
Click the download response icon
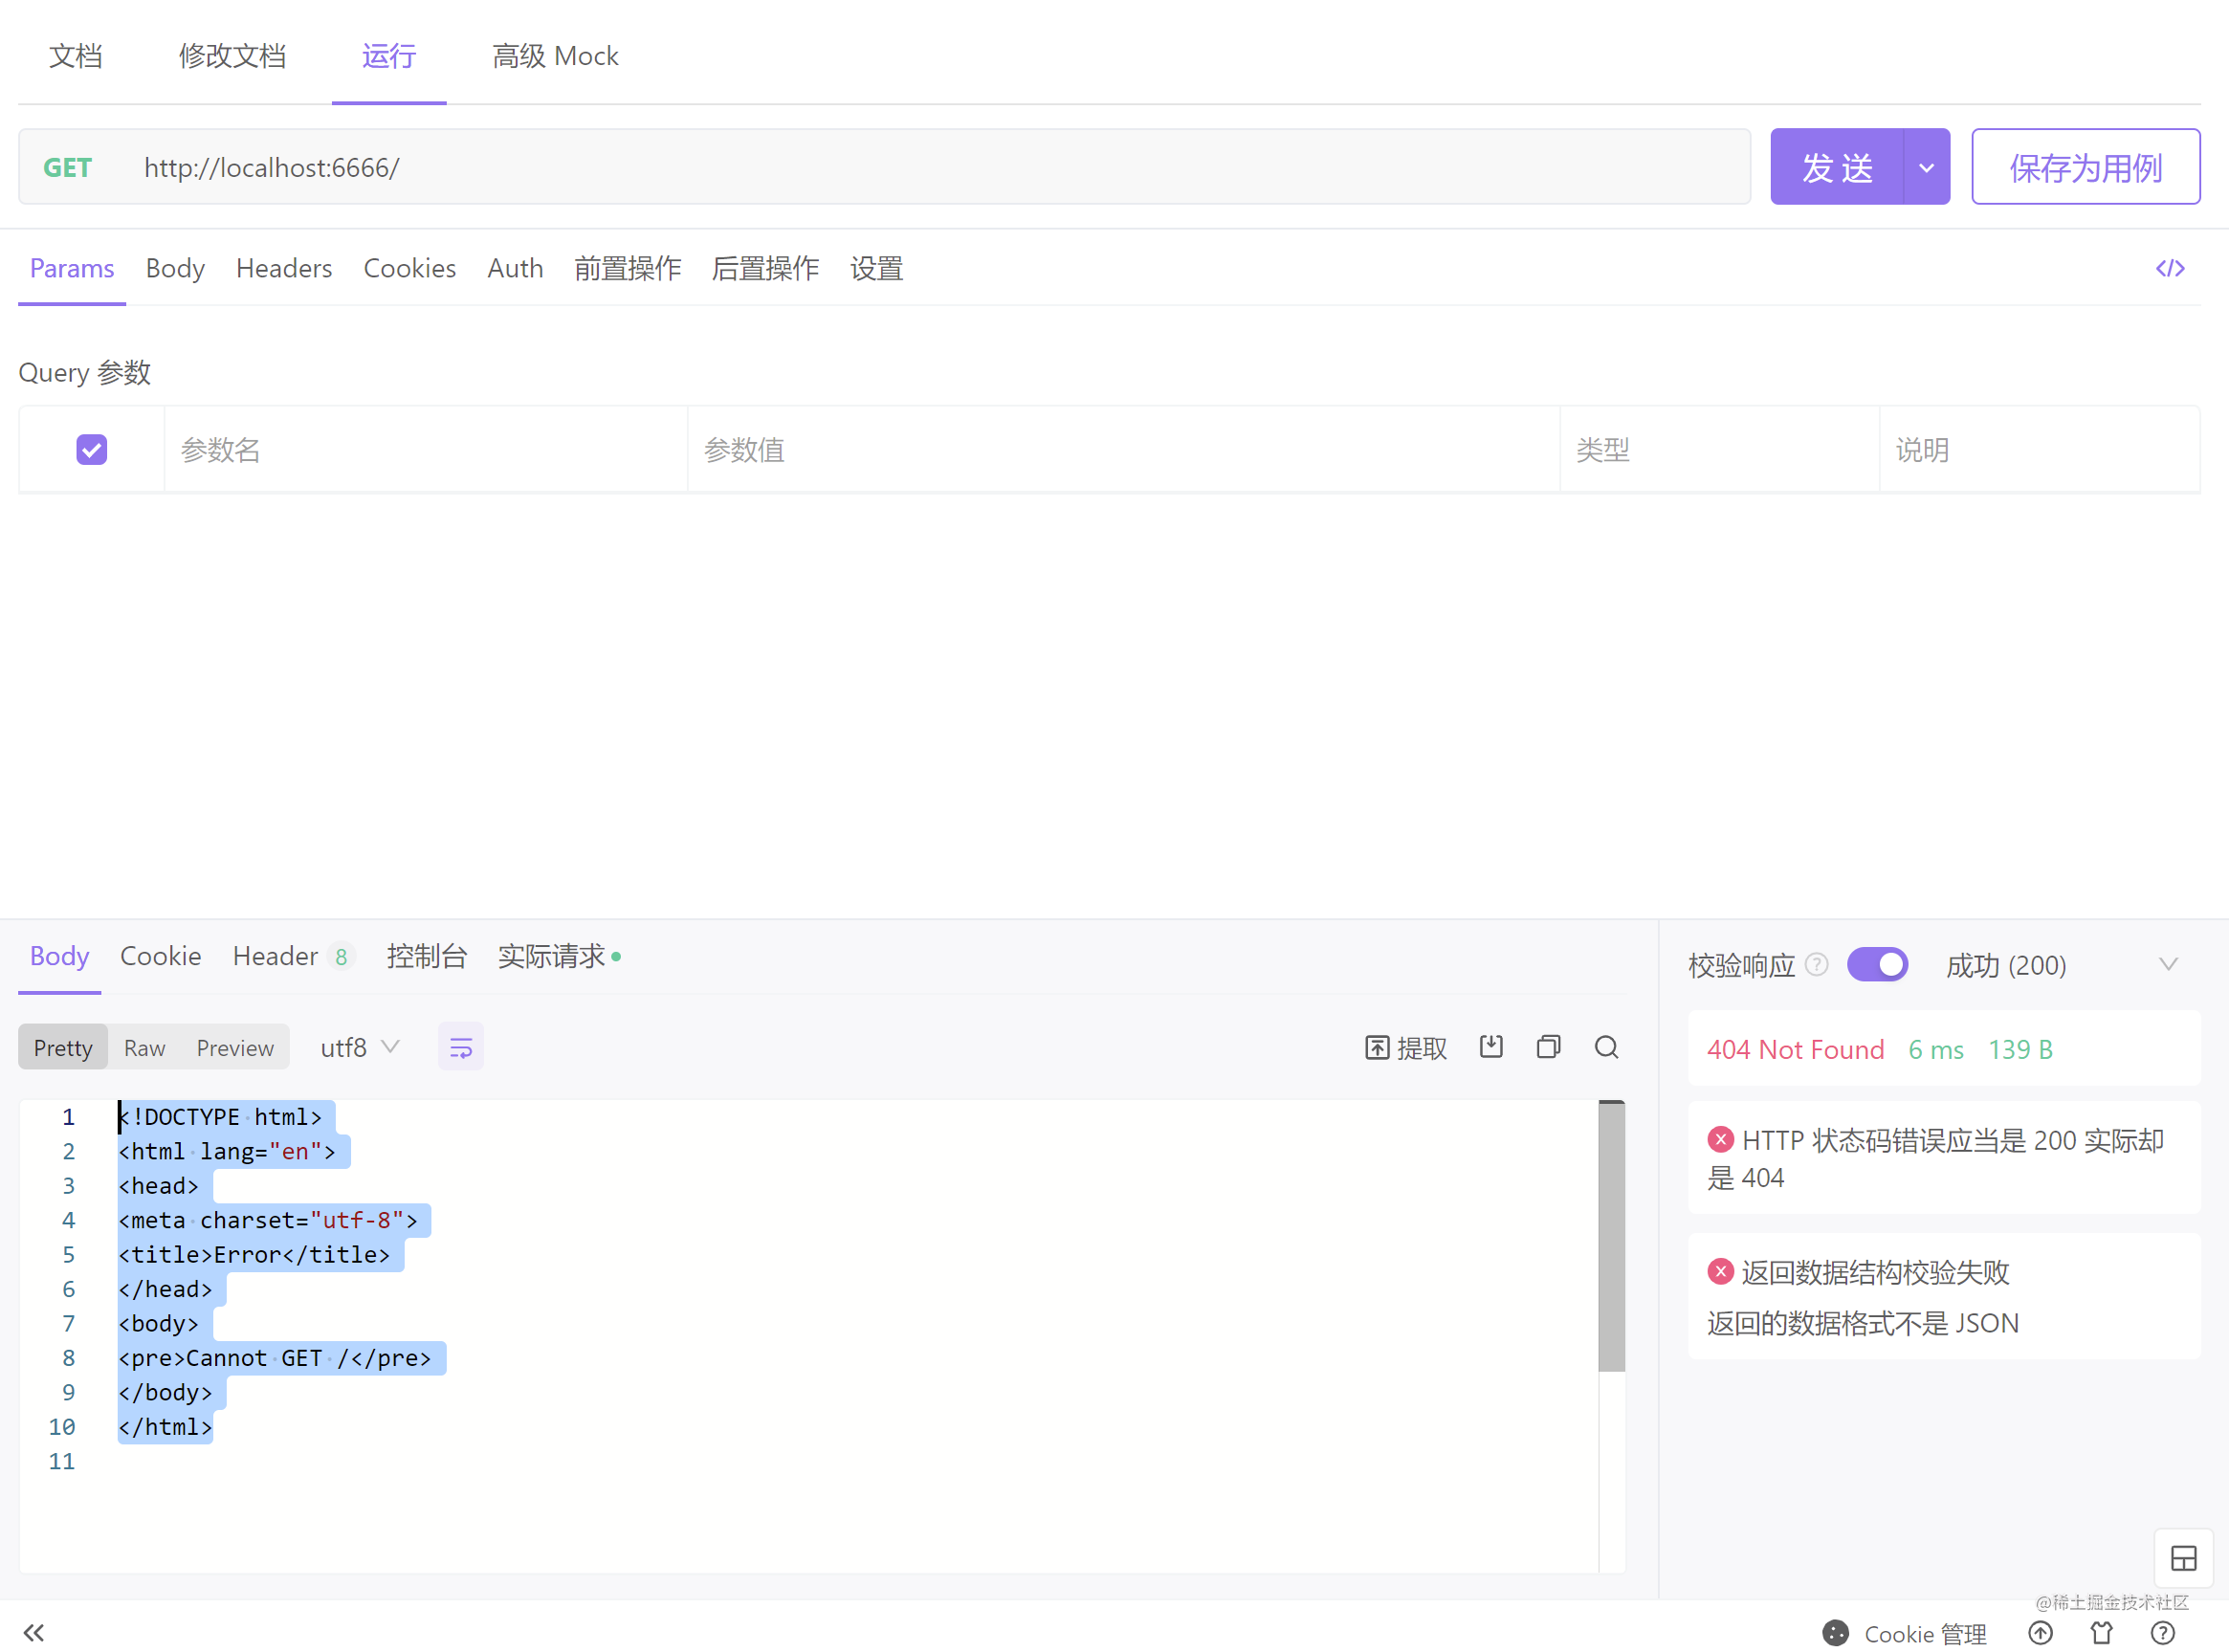[x=1490, y=1047]
